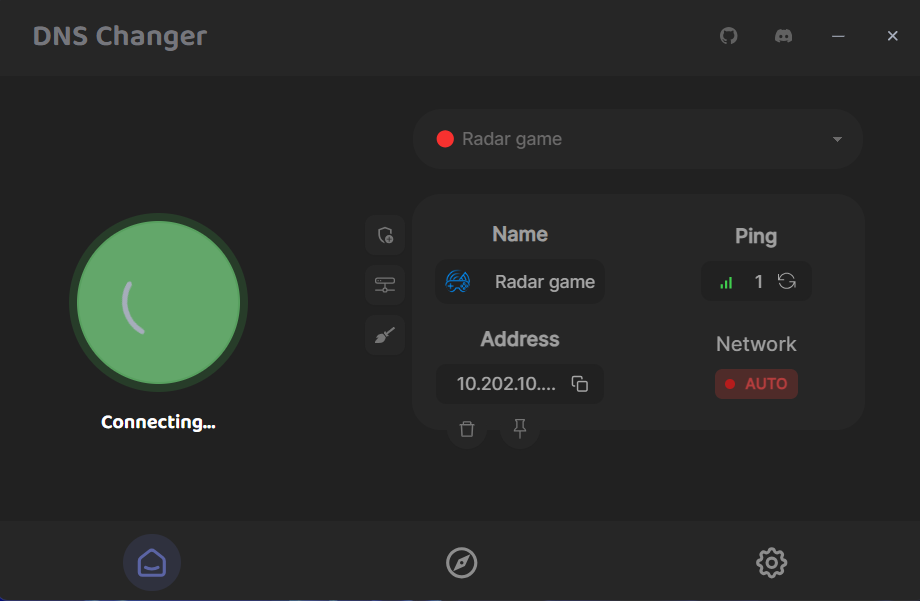Copy the 10.202.10 address

click(580, 384)
